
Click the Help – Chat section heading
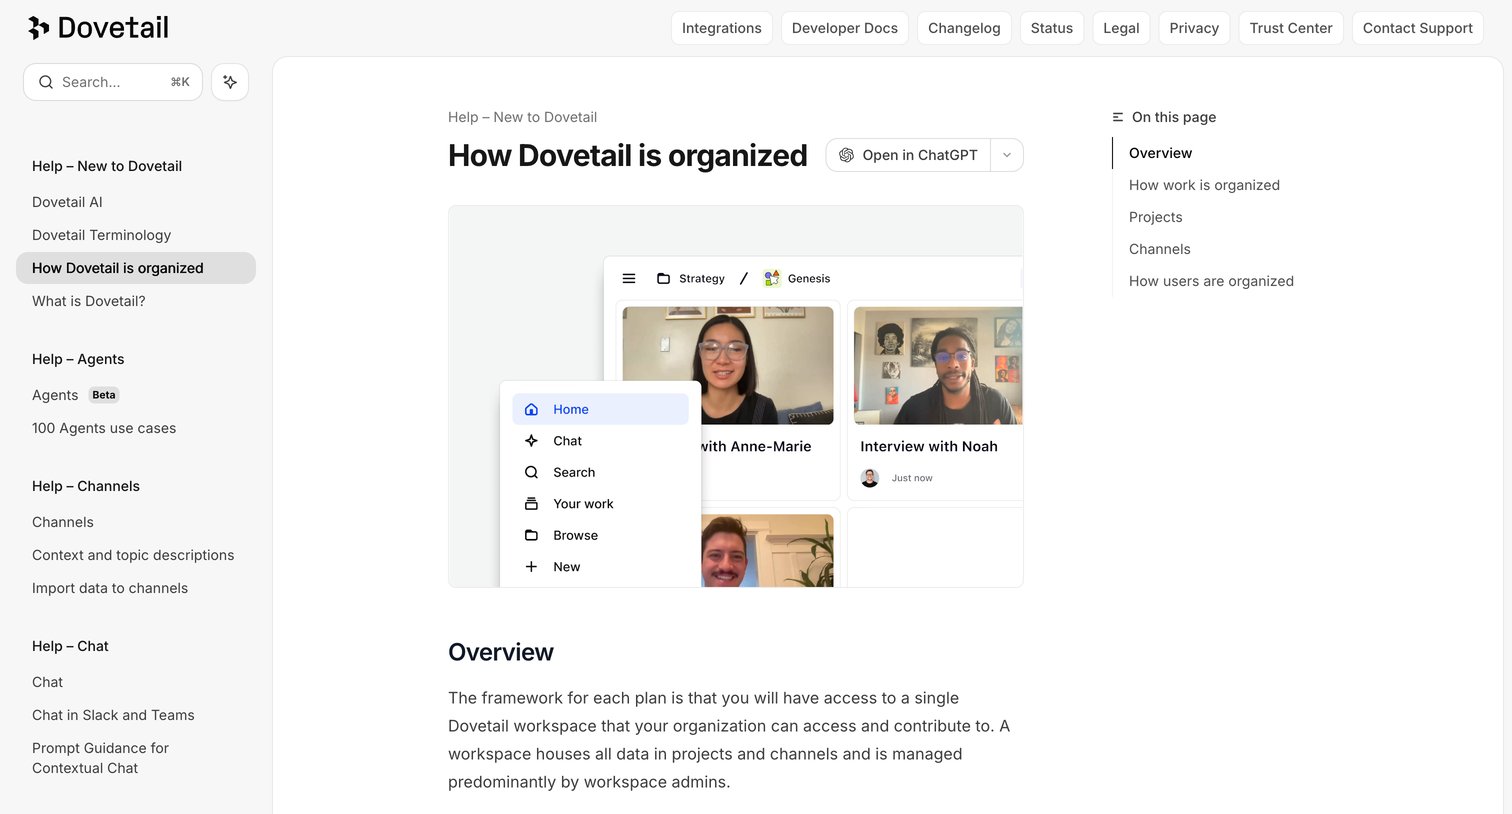[x=70, y=646]
